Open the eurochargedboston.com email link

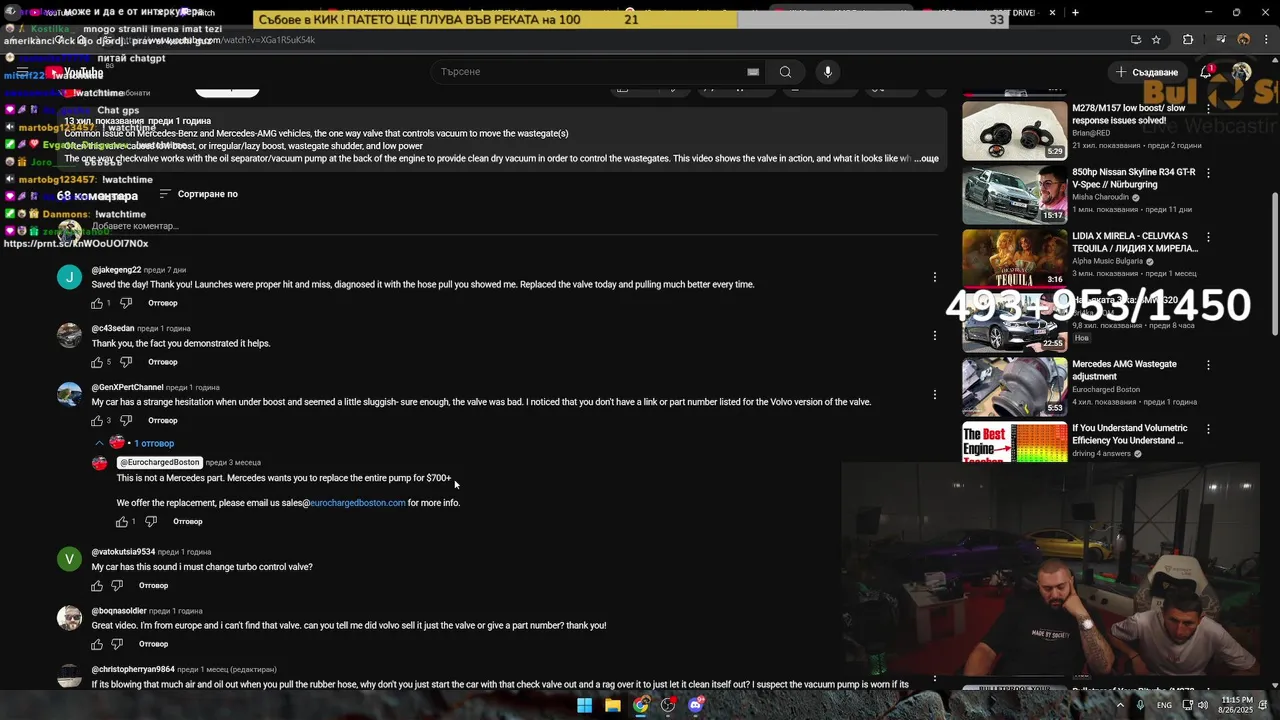click(x=357, y=503)
